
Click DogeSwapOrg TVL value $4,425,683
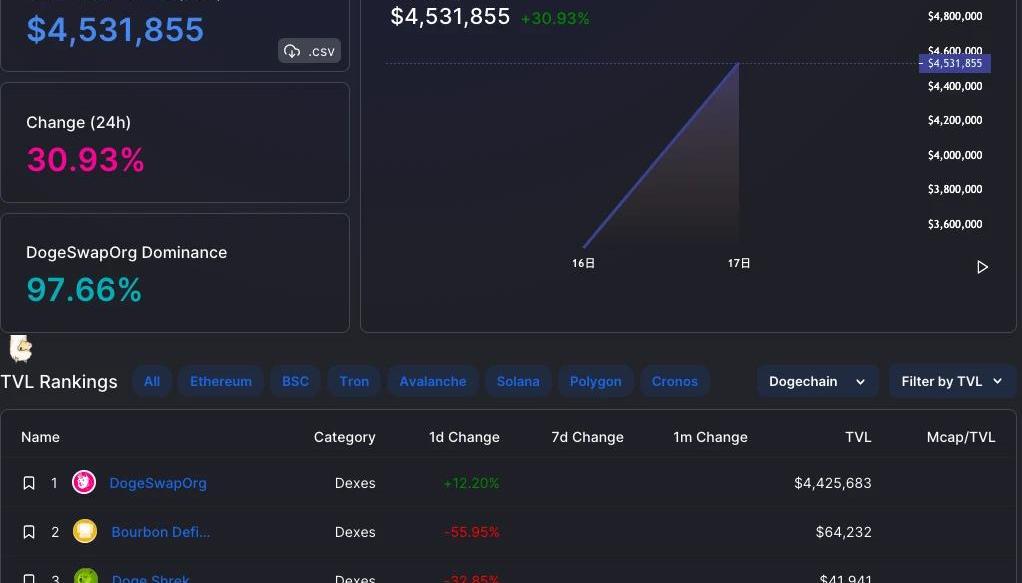pos(832,483)
